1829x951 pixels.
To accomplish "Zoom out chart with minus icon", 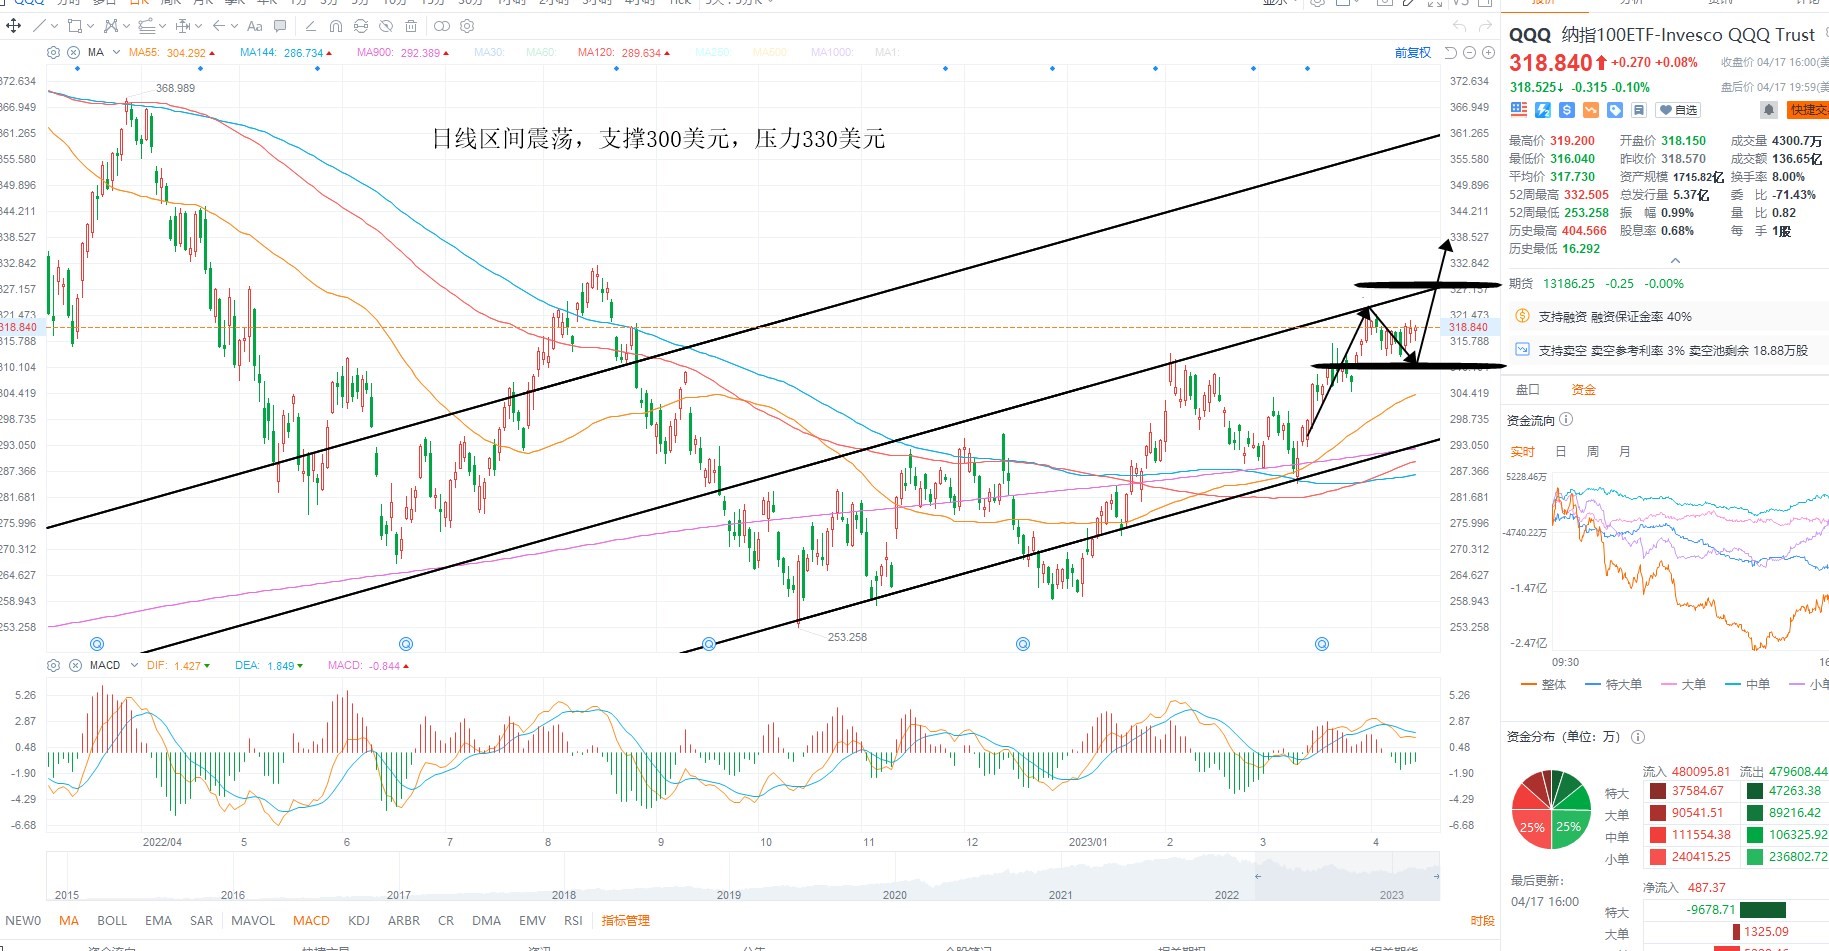I will 1469,53.
